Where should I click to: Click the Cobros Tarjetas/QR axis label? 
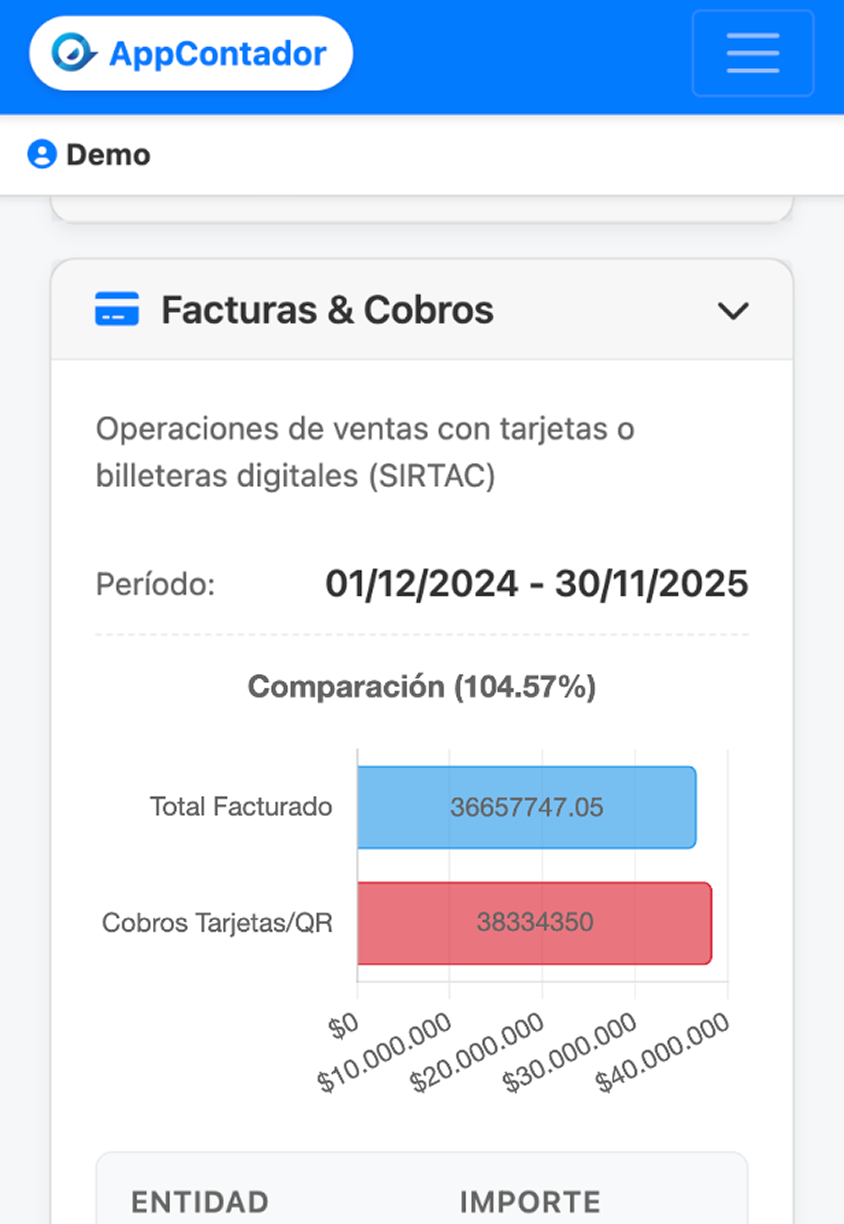[x=217, y=922]
